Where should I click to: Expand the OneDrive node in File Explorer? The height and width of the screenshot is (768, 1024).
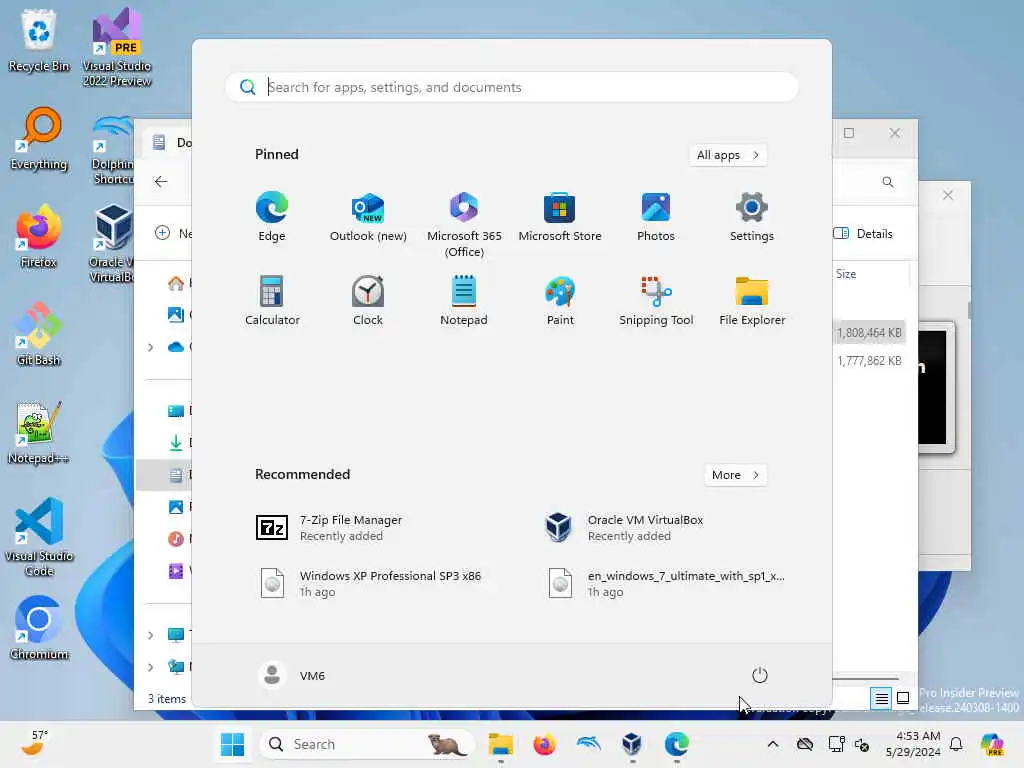click(151, 347)
